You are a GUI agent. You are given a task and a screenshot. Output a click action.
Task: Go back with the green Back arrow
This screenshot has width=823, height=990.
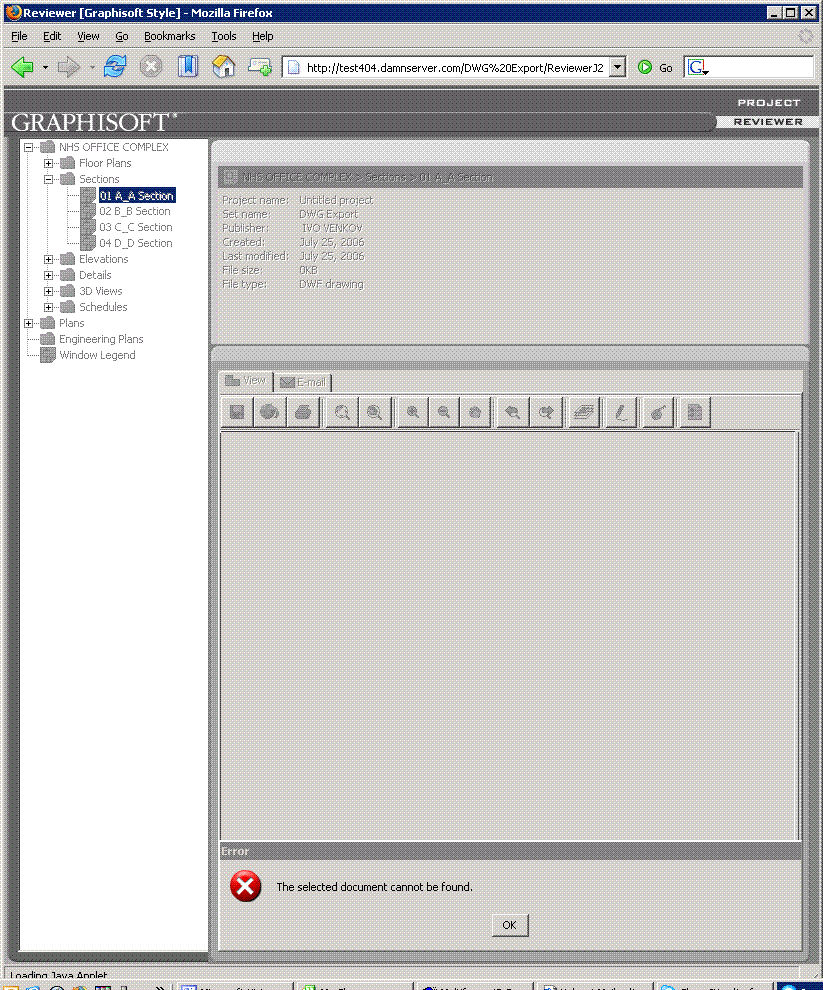tap(23, 67)
